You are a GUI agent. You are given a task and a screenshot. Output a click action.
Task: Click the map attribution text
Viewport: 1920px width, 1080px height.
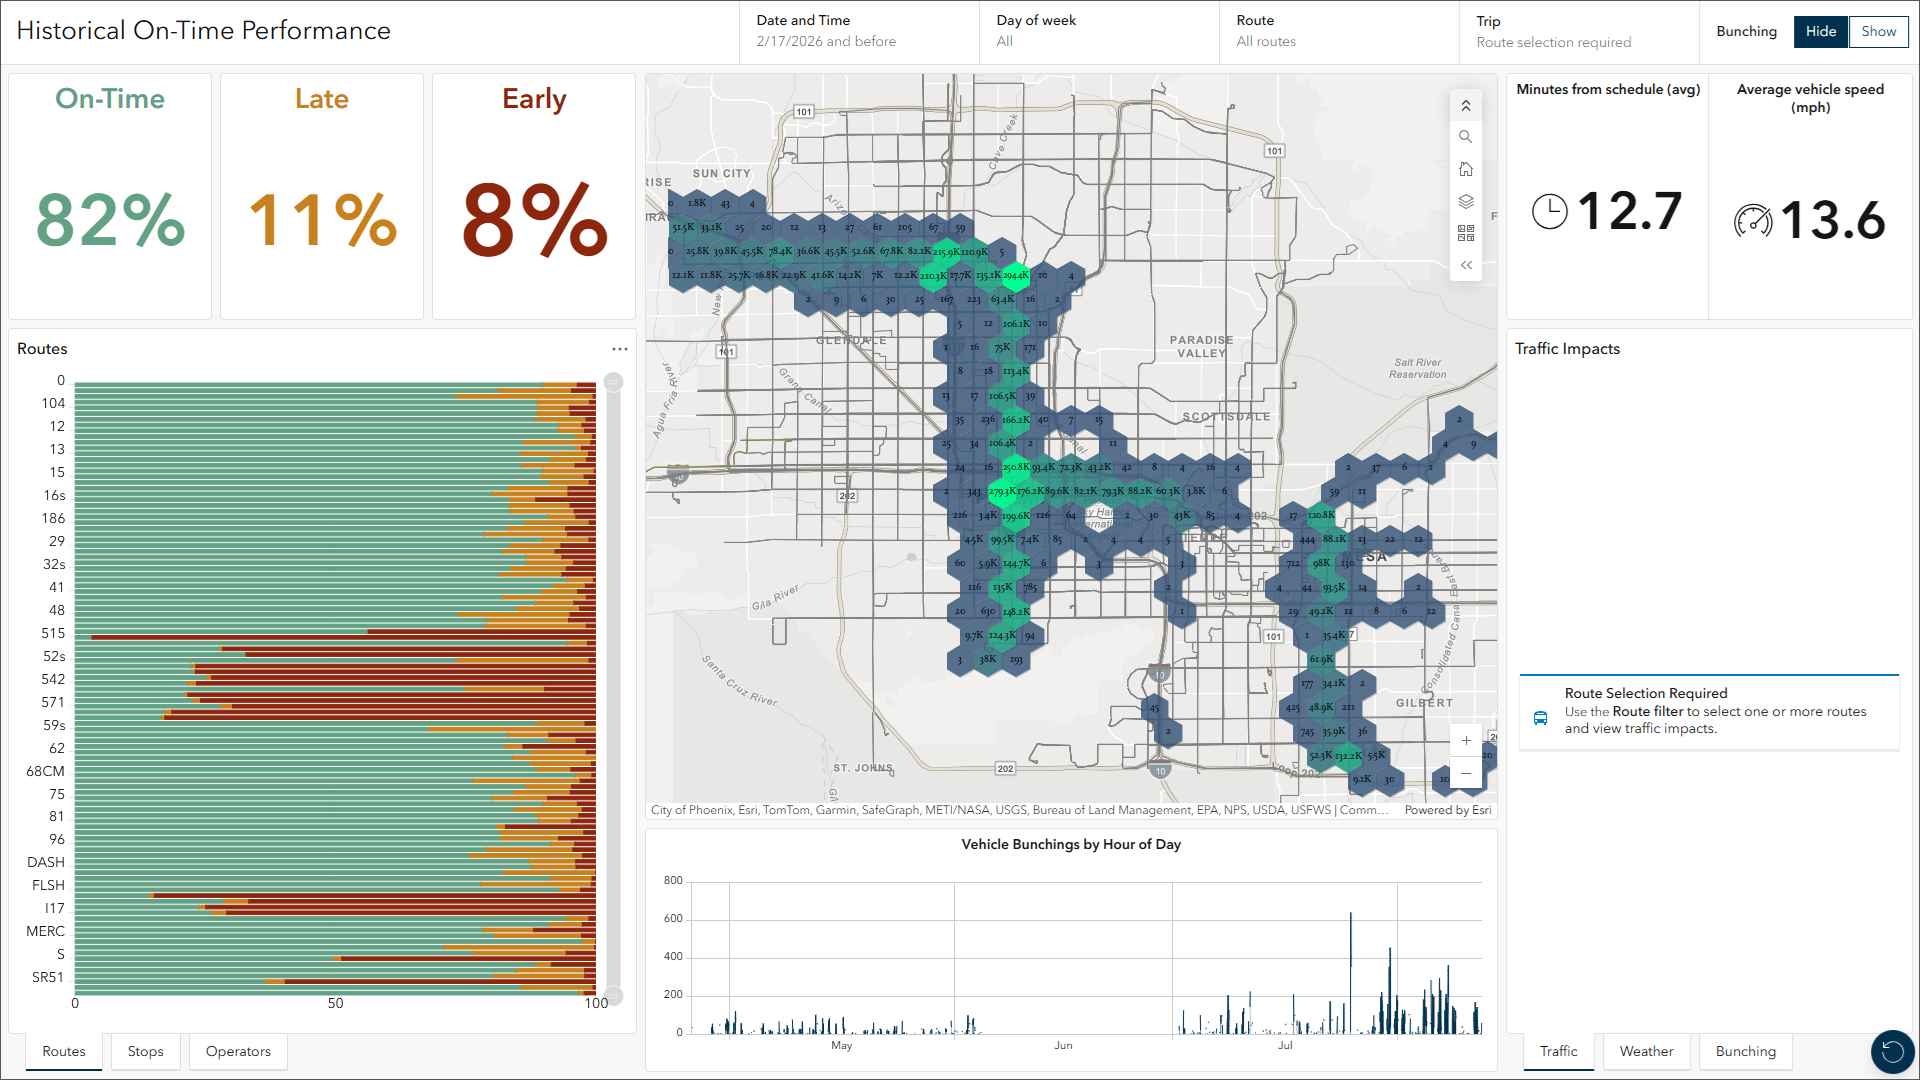click(x=1019, y=810)
